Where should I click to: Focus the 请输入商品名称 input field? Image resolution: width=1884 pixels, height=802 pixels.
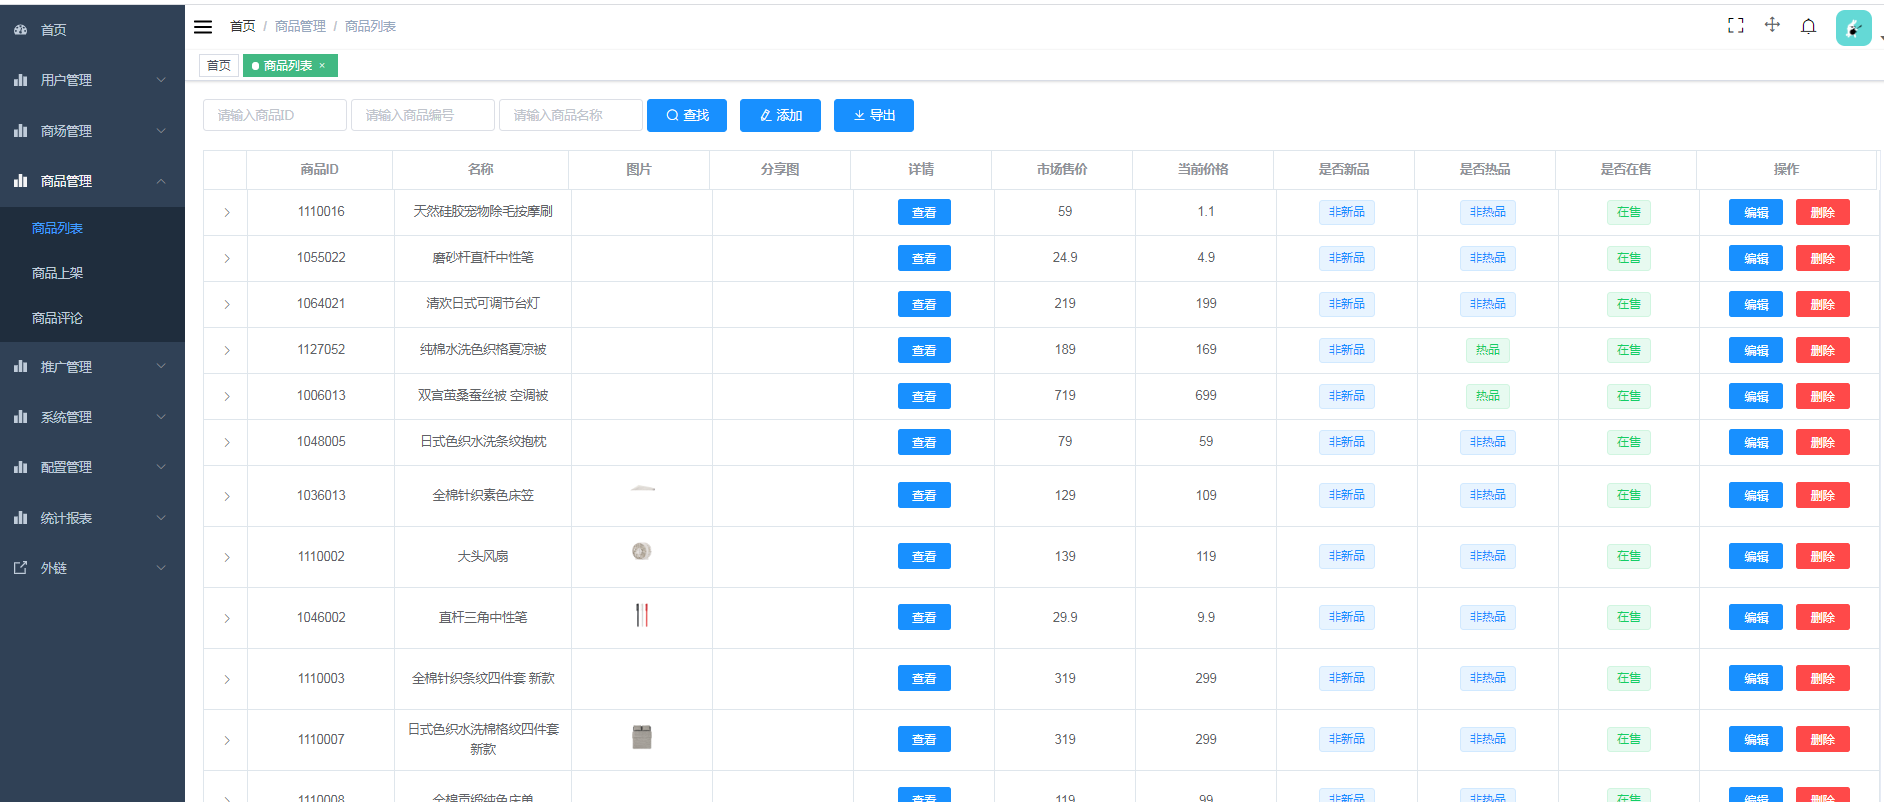point(571,115)
